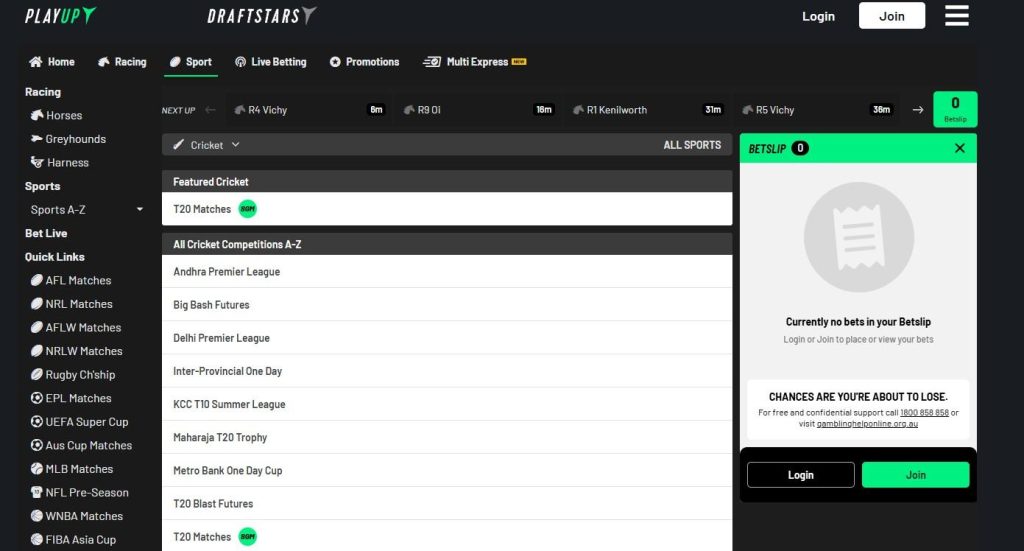Open KCC T10 Summer League competition
This screenshot has height=551, width=1024.
click(x=447, y=404)
